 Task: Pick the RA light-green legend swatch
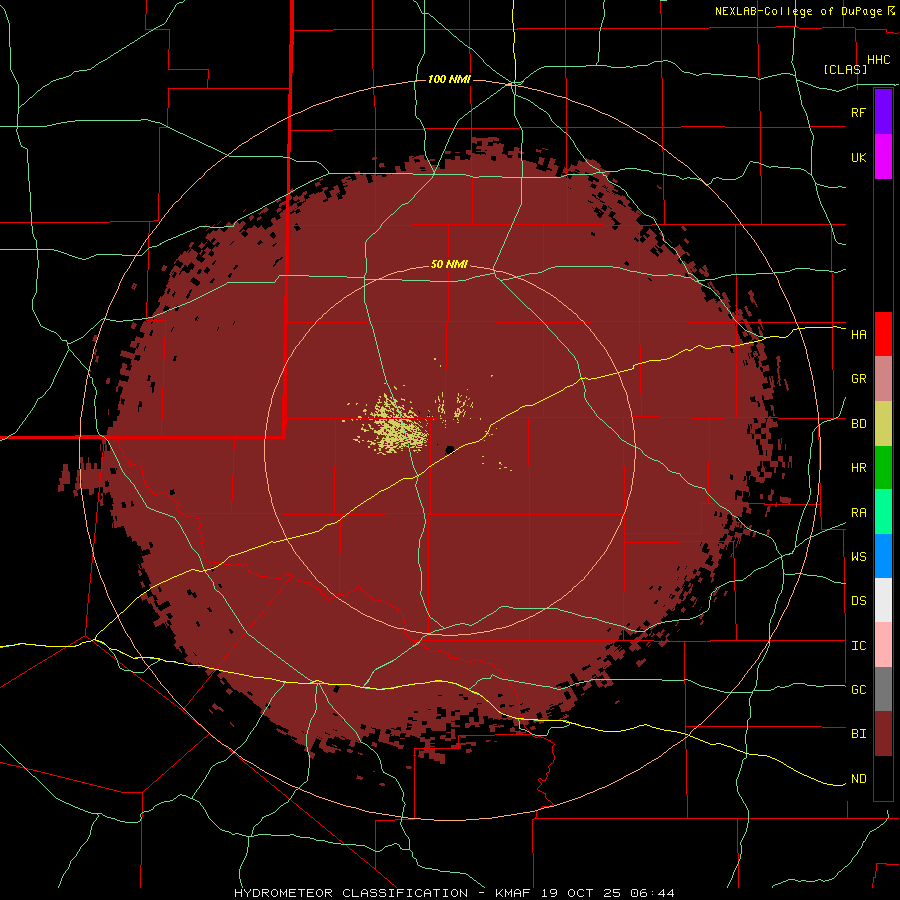883,512
